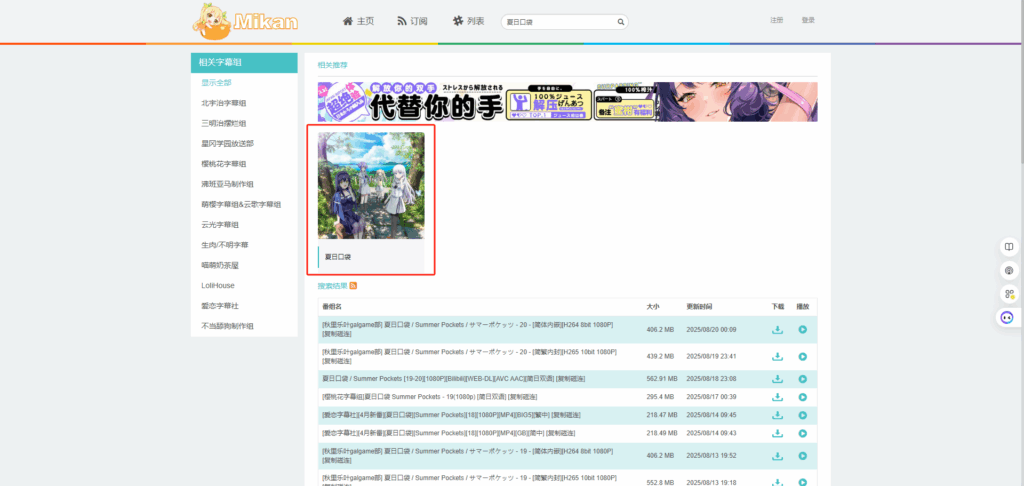The width and height of the screenshot is (1024, 486).
Task: Filter by 不当舔狗制作组
Action: point(228,326)
